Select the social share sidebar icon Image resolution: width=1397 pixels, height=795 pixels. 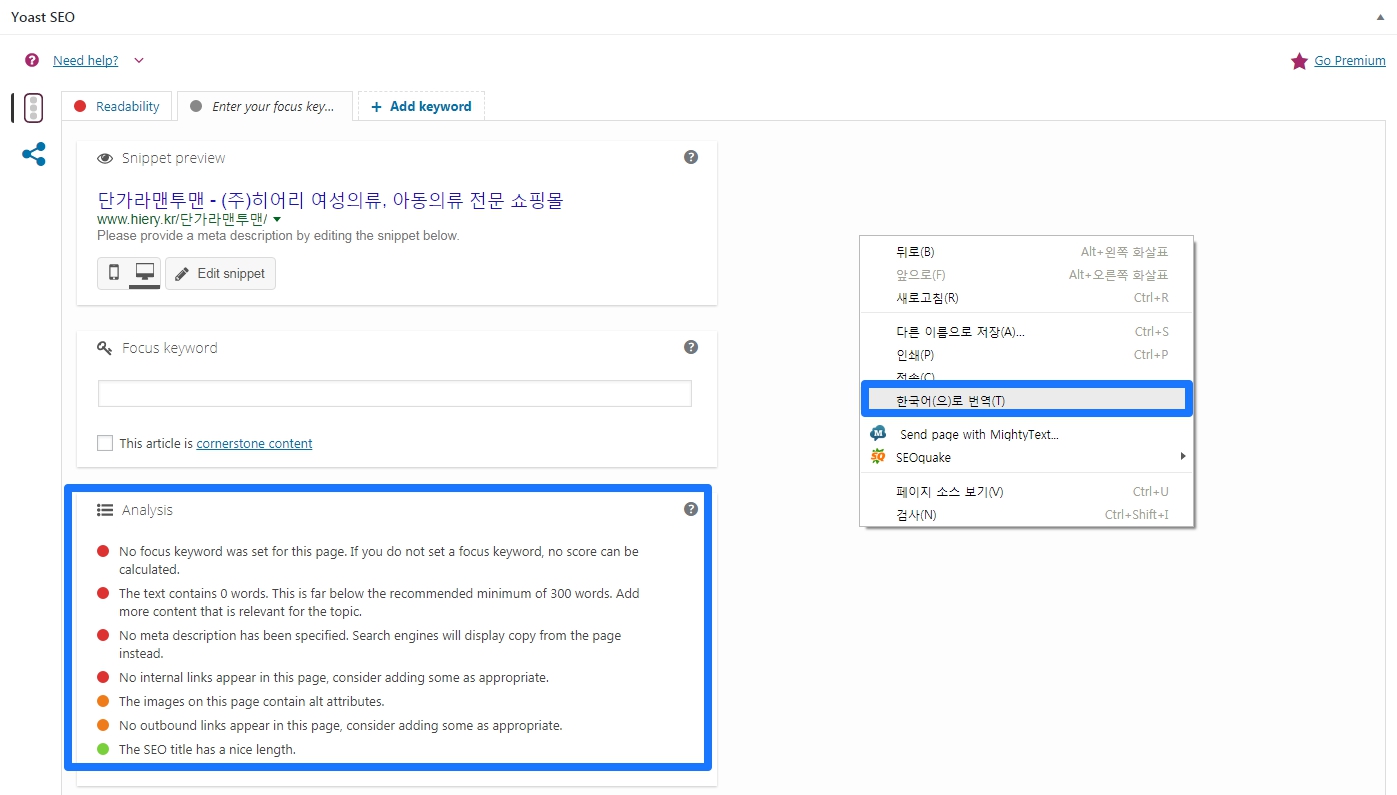tap(33, 154)
